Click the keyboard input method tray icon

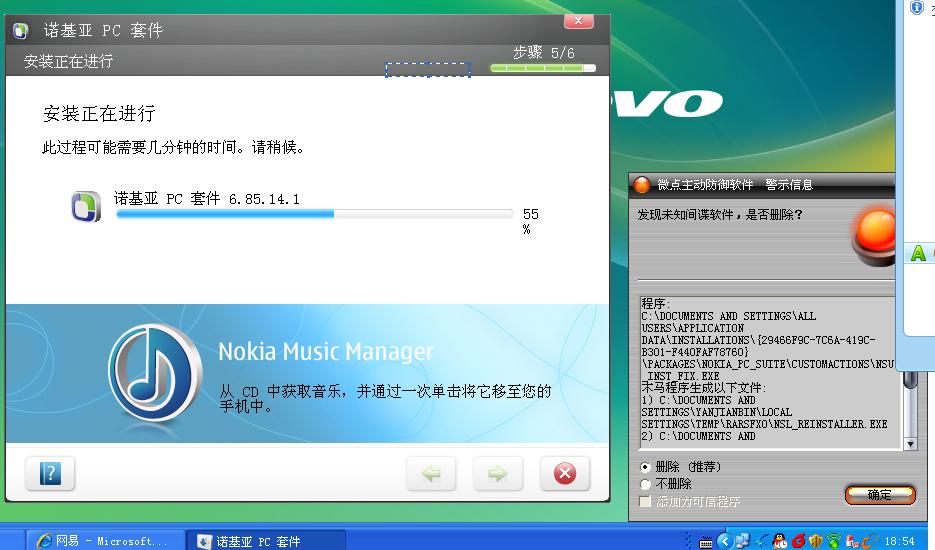707,541
